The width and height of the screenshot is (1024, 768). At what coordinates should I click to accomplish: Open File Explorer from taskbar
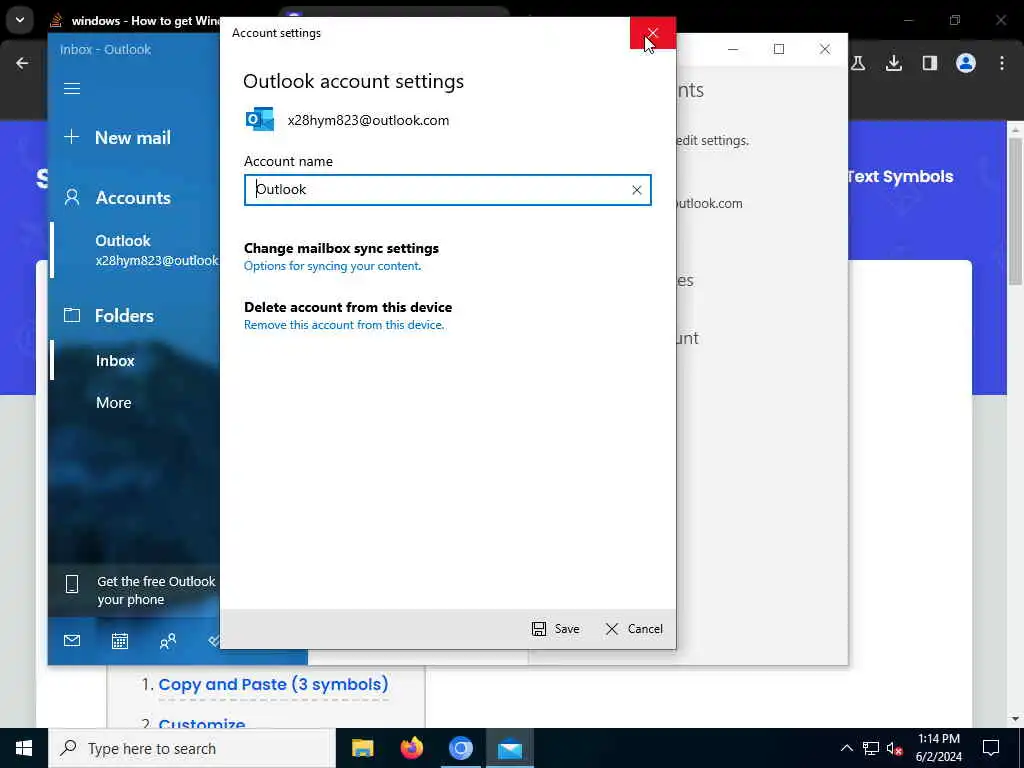click(x=362, y=748)
